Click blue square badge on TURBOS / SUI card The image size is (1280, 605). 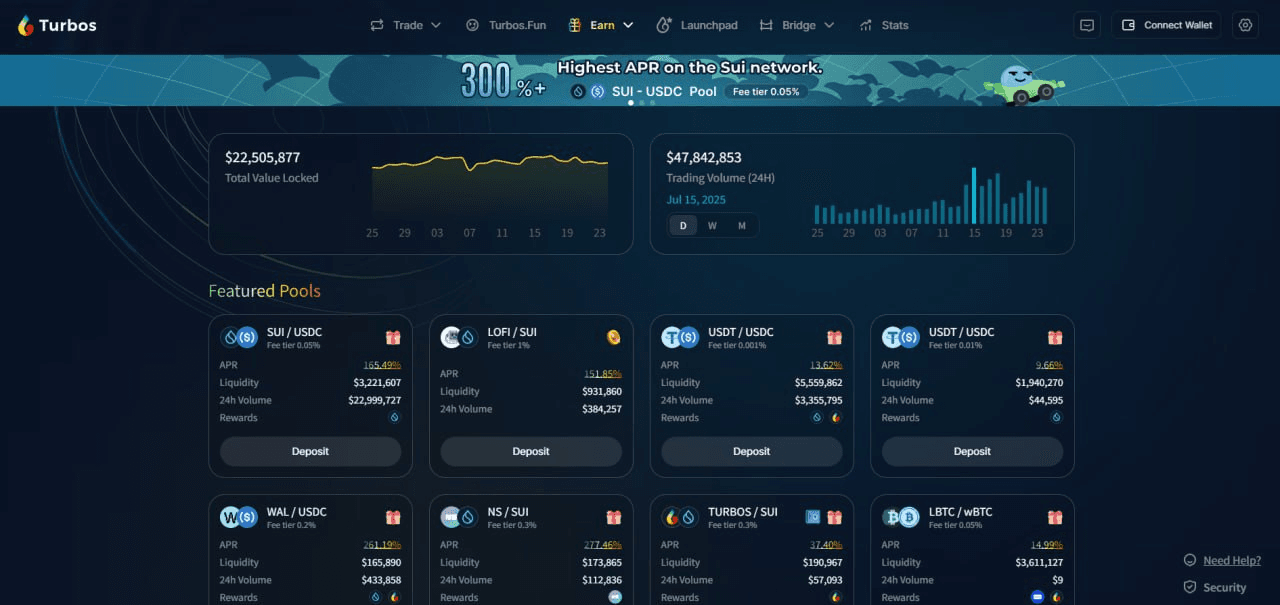(813, 517)
